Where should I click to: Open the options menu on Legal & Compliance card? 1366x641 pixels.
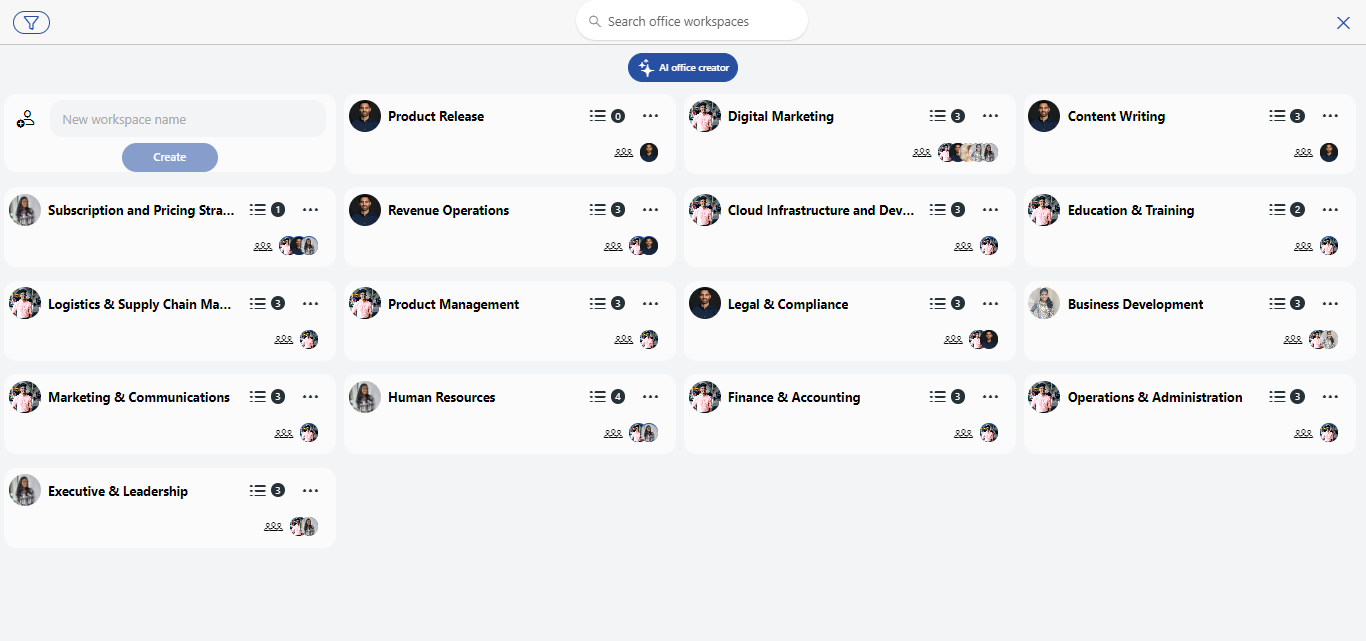click(990, 303)
